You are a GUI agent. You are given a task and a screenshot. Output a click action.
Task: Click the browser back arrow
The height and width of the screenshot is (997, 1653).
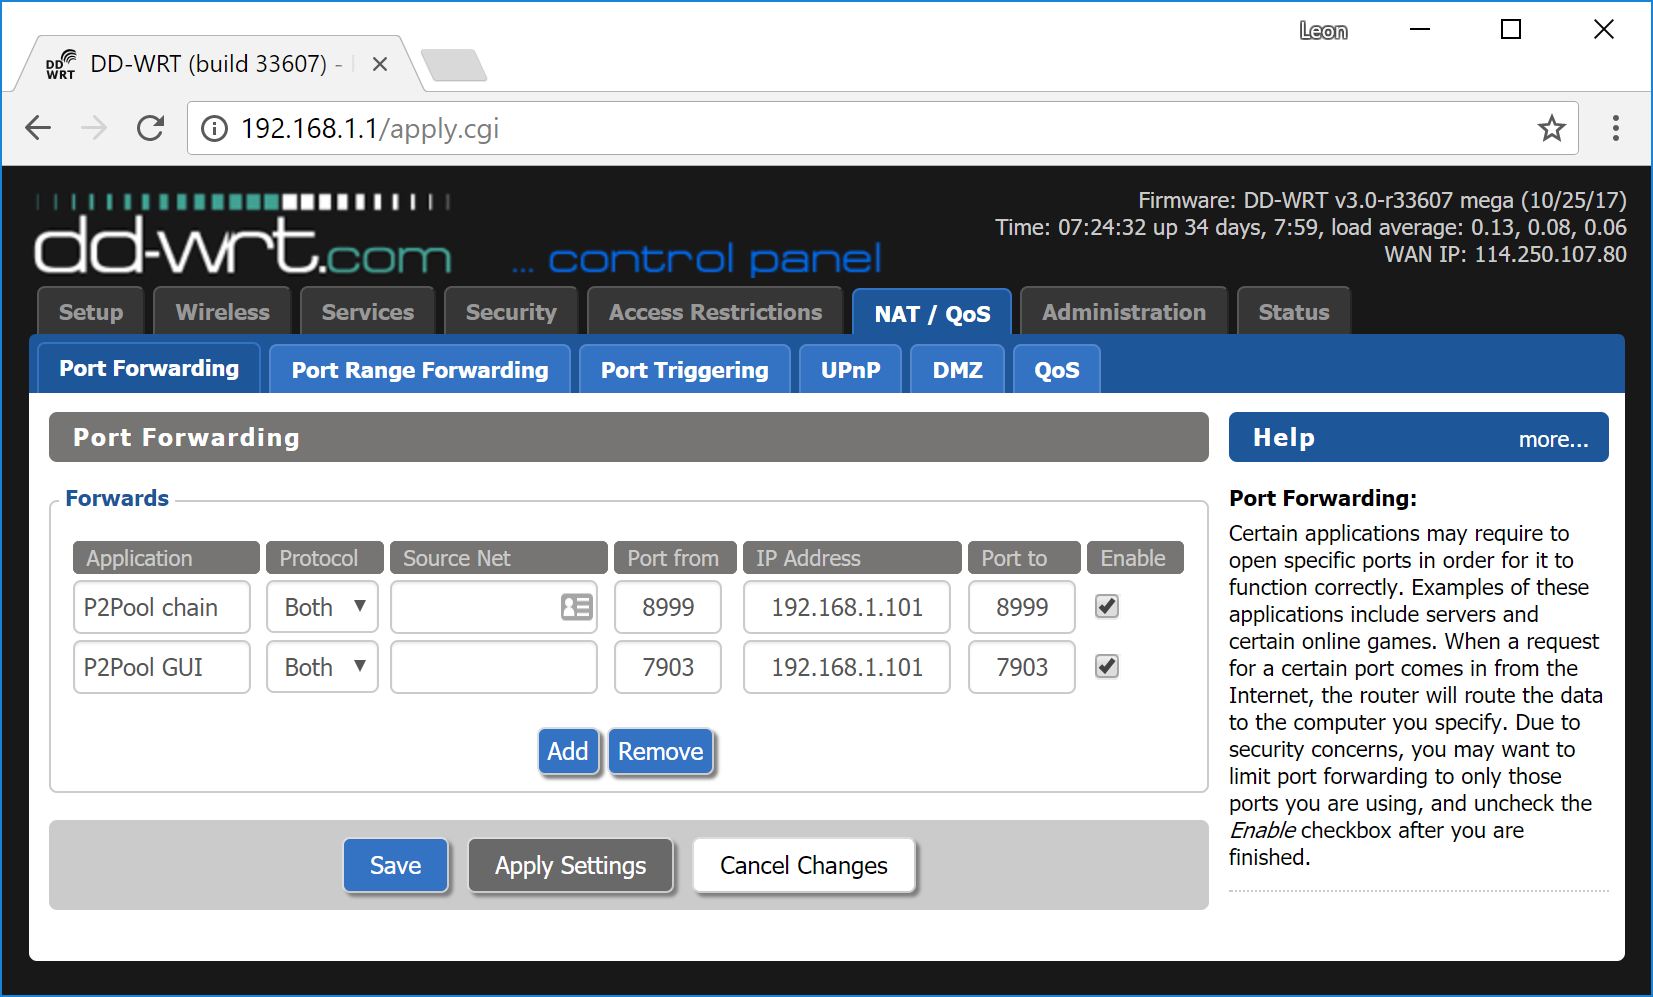(x=38, y=128)
